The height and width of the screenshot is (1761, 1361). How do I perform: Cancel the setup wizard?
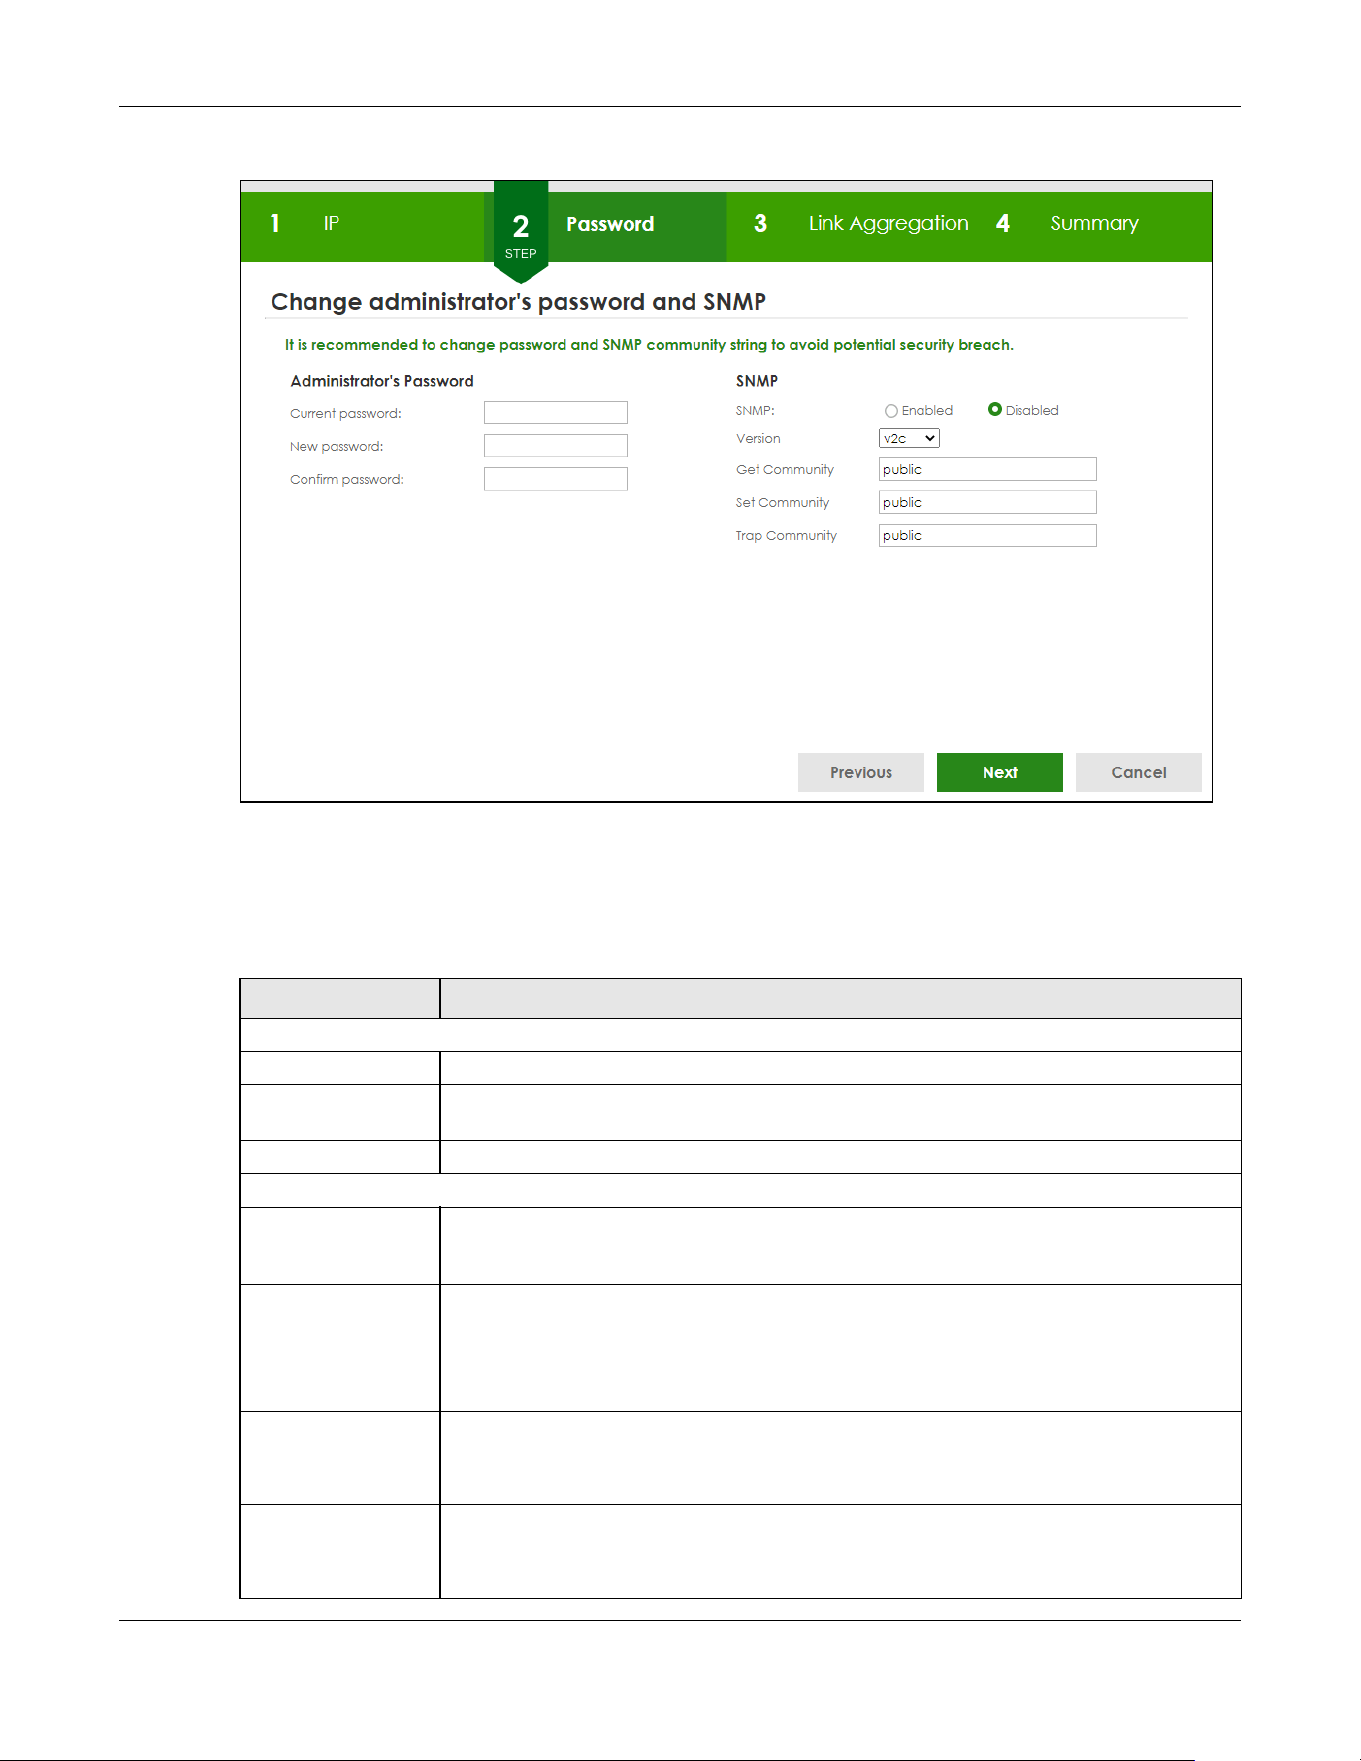coord(1139,772)
